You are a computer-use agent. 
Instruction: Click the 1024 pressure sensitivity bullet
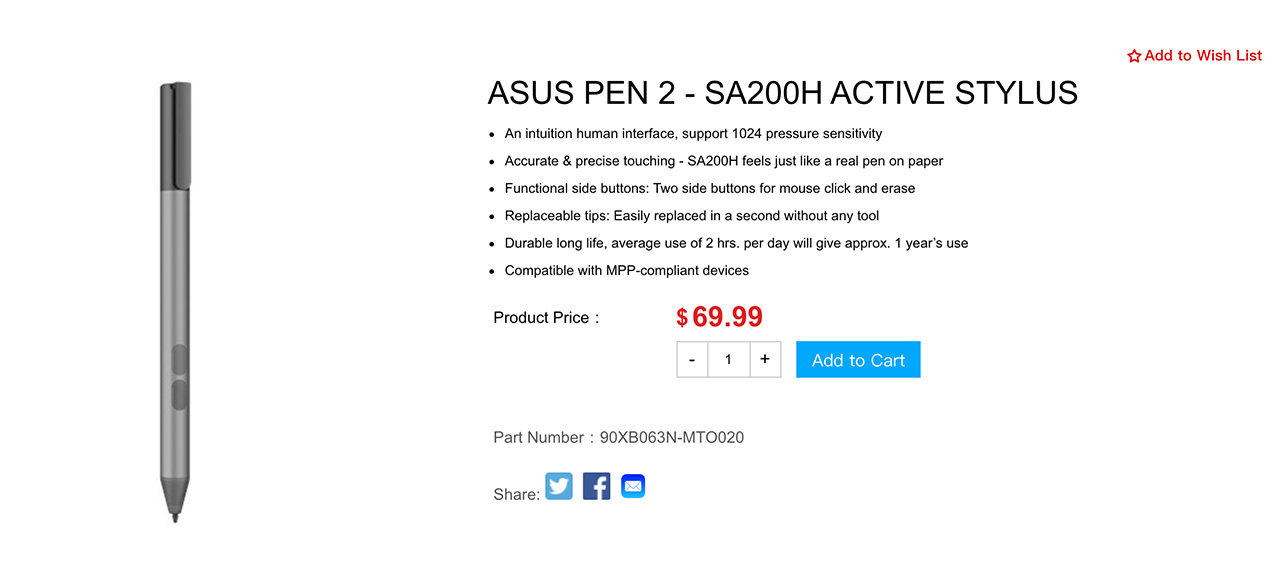click(693, 133)
